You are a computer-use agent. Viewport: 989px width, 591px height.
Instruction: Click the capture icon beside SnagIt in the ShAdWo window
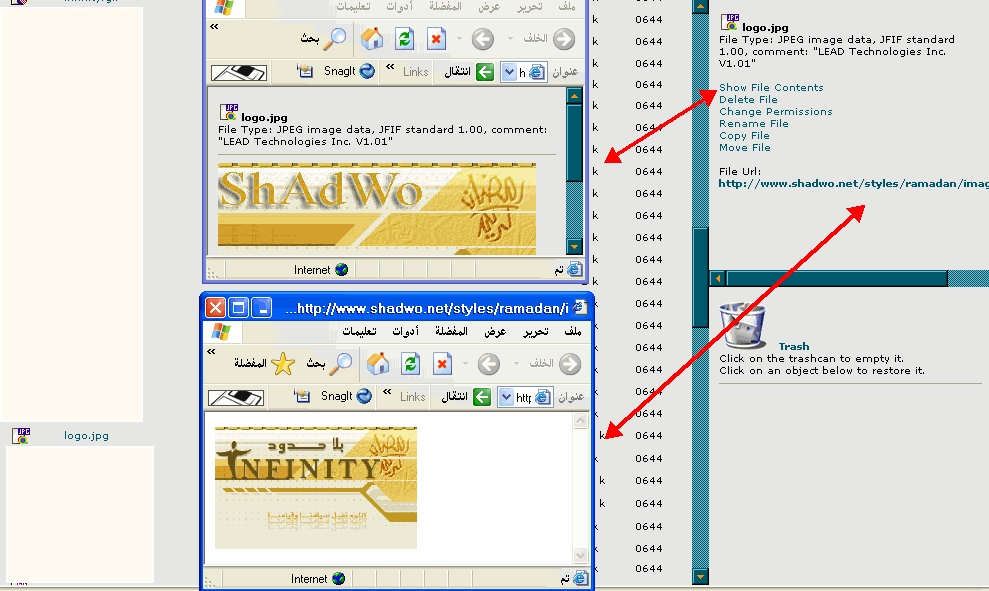tap(305, 71)
